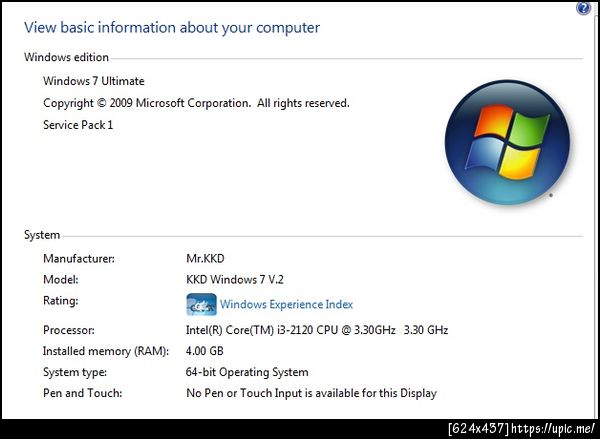Select the manufacturer value 'Mr.KKD'
Image resolution: width=600 pixels, height=439 pixels.
click(x=207, y=258)
